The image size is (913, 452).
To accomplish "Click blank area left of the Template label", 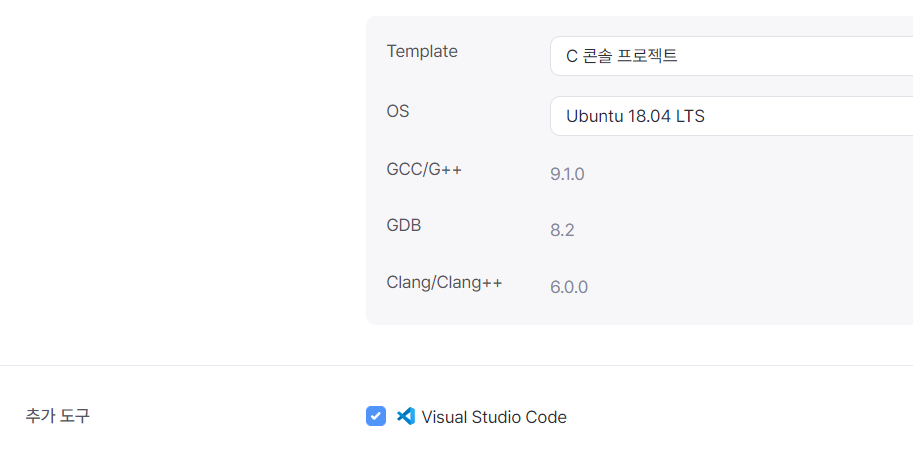I will coord(180,51).
